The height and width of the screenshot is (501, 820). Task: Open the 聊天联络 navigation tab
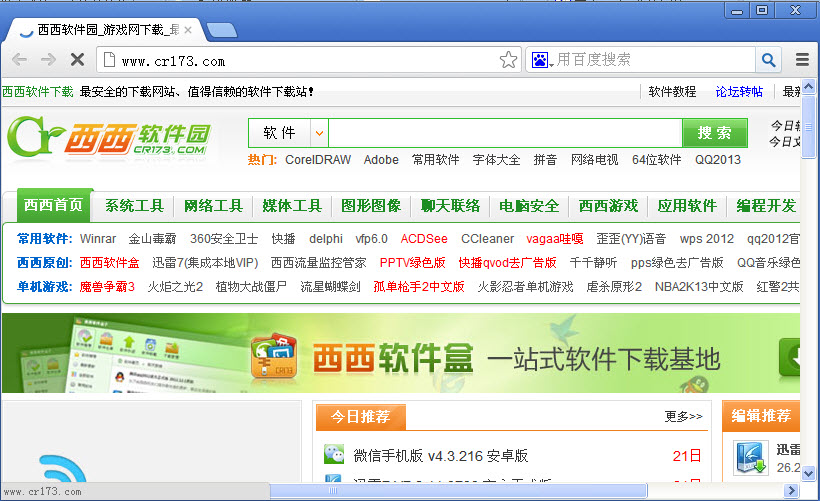(450, 206)
